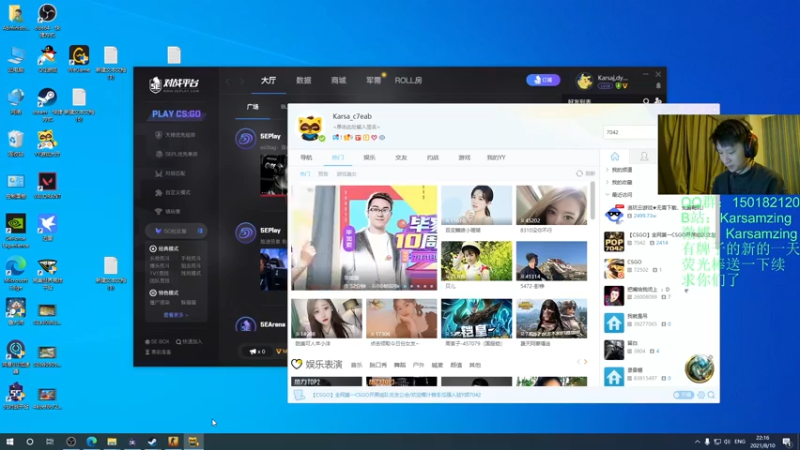
Task: Click the blue subscribe button in 5E
Action: point(543,80)
